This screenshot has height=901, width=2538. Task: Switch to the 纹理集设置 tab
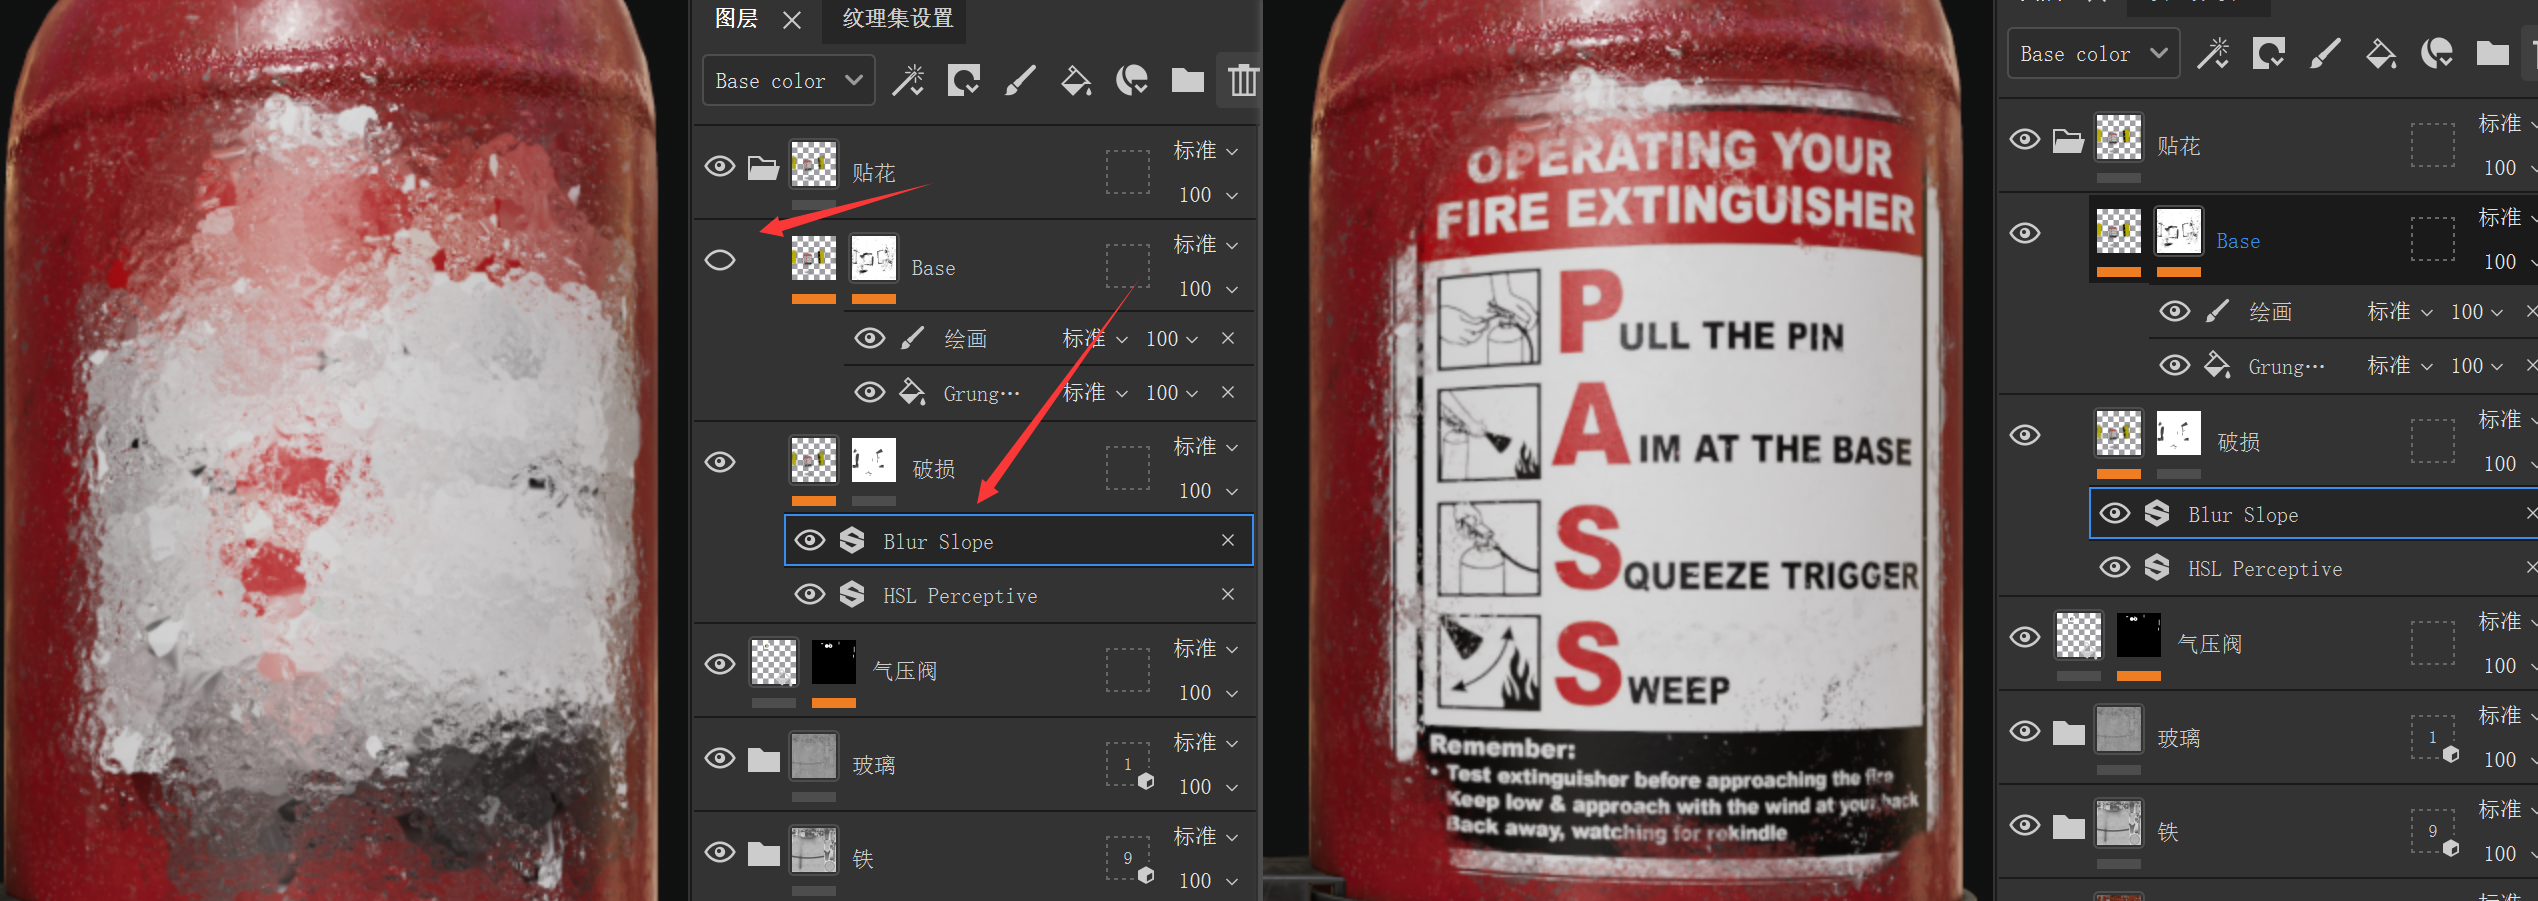897,19
